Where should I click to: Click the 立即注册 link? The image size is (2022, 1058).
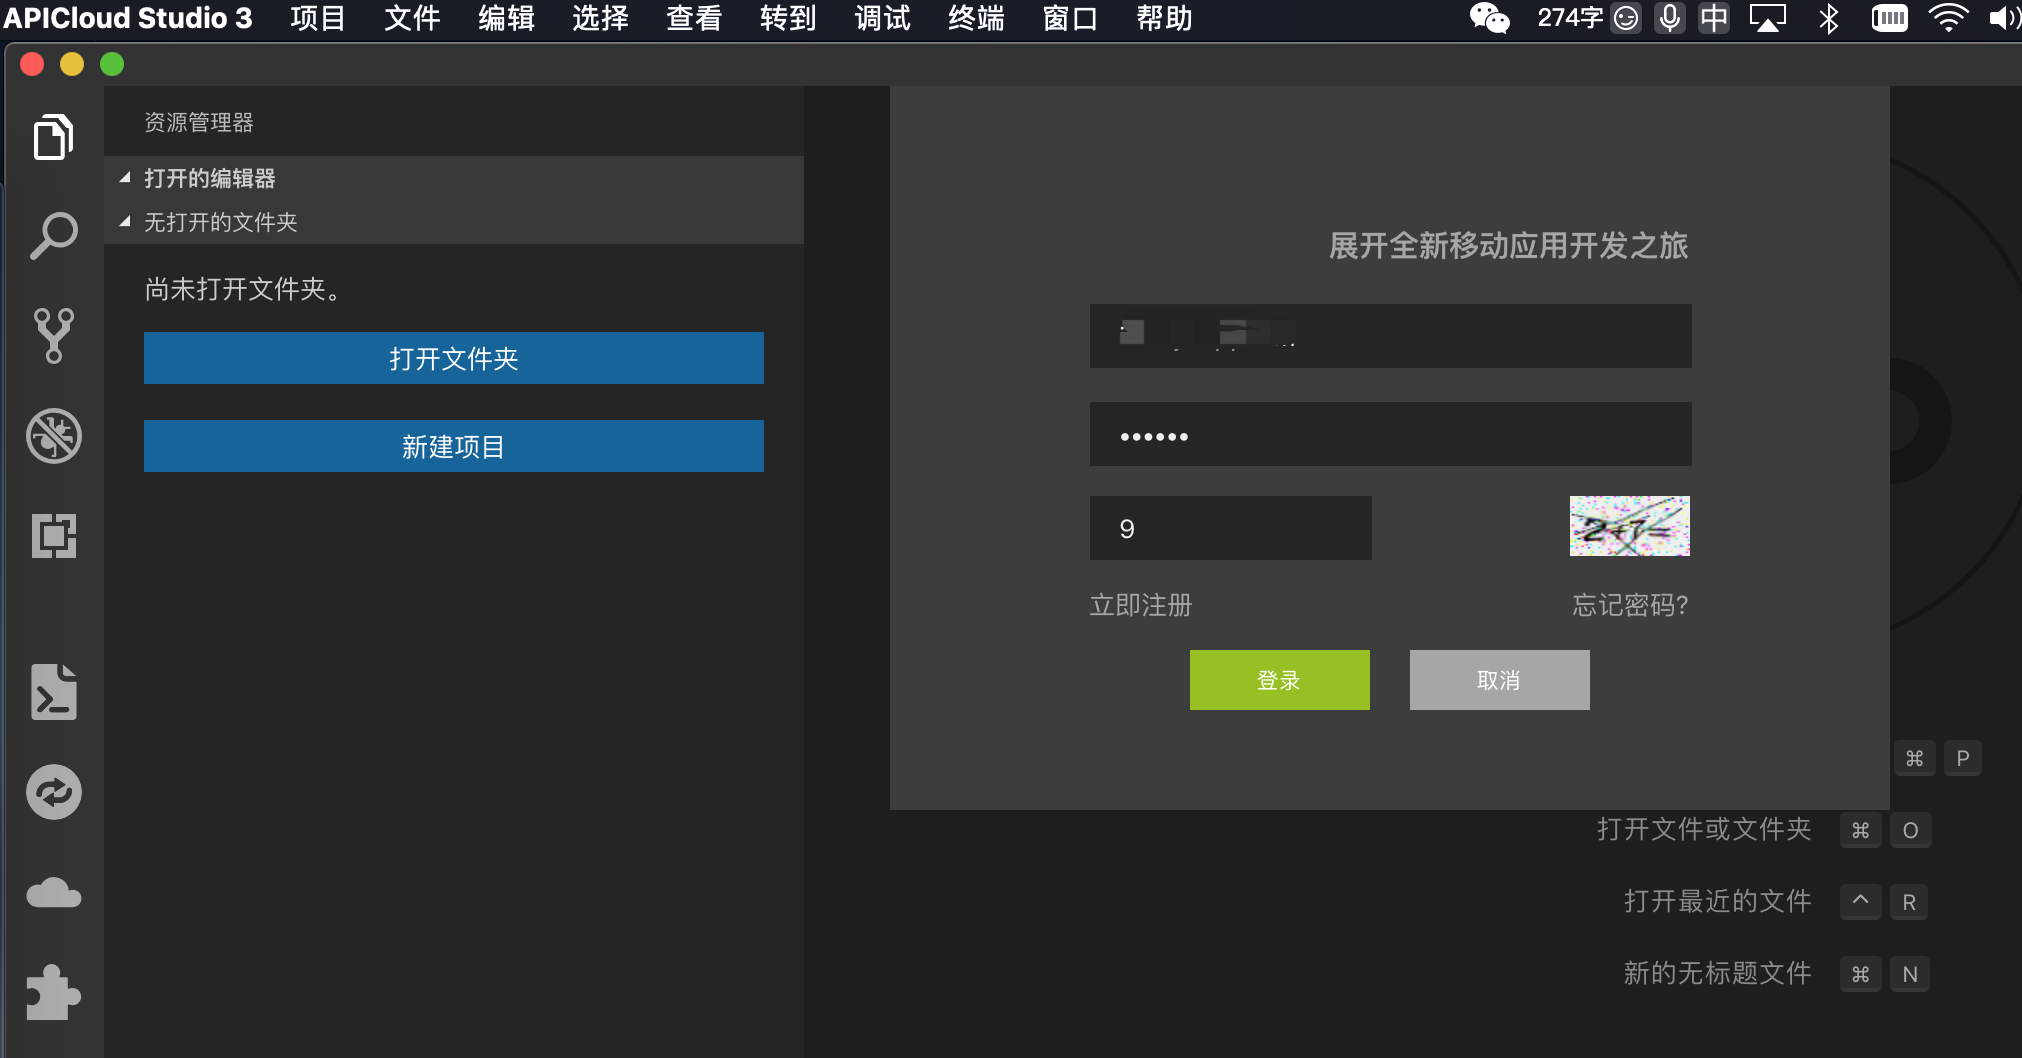1139,605
